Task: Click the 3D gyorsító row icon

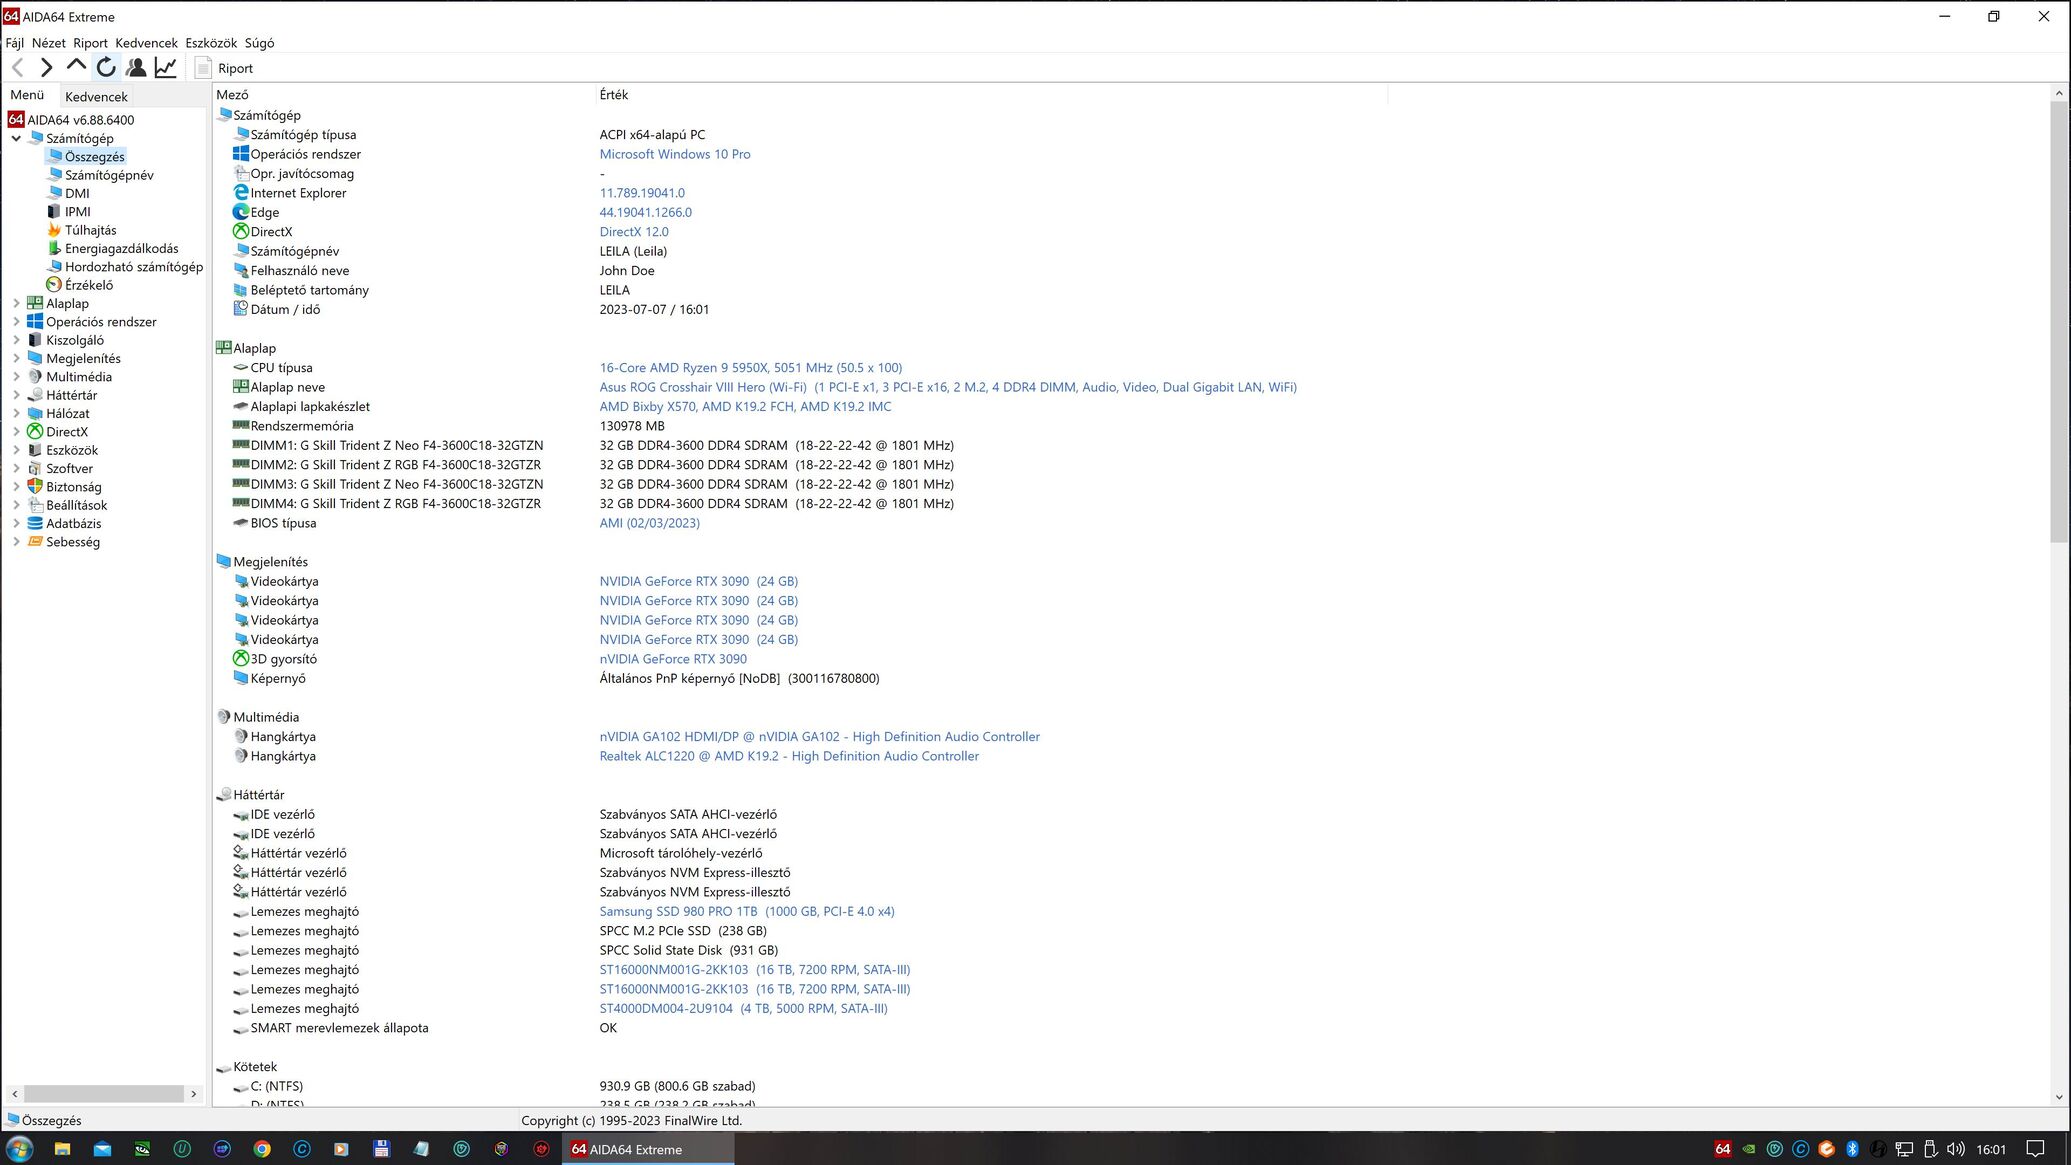Action: point(241,659)
